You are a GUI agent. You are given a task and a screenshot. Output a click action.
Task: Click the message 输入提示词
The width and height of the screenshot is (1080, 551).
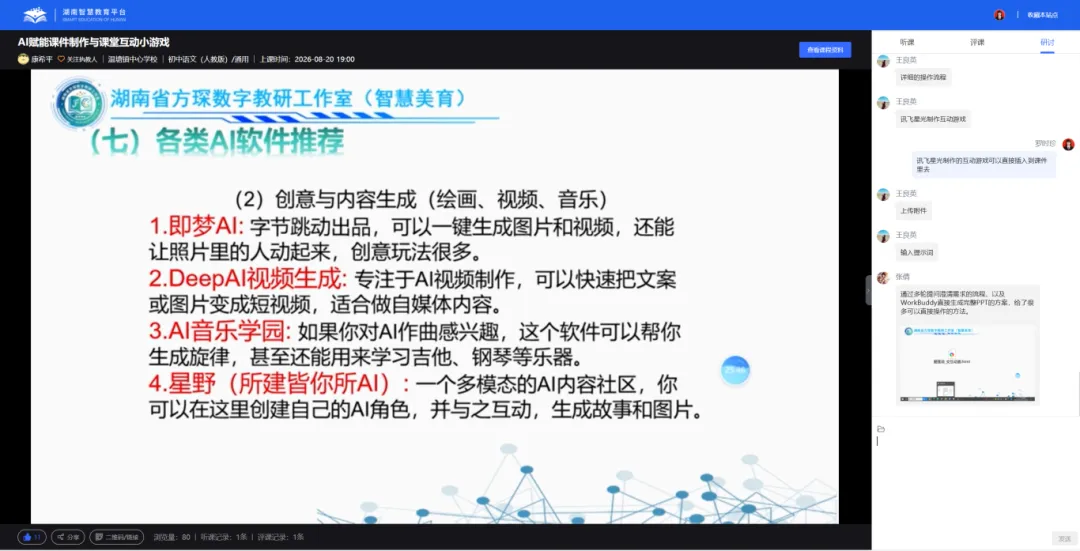coord(916,253)
